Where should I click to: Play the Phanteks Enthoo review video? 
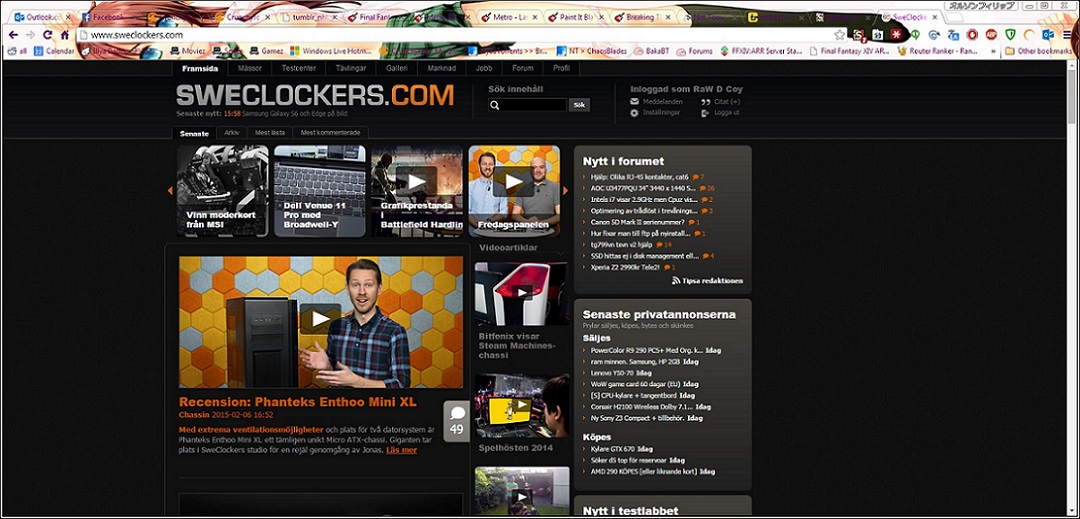pos(320,319)
